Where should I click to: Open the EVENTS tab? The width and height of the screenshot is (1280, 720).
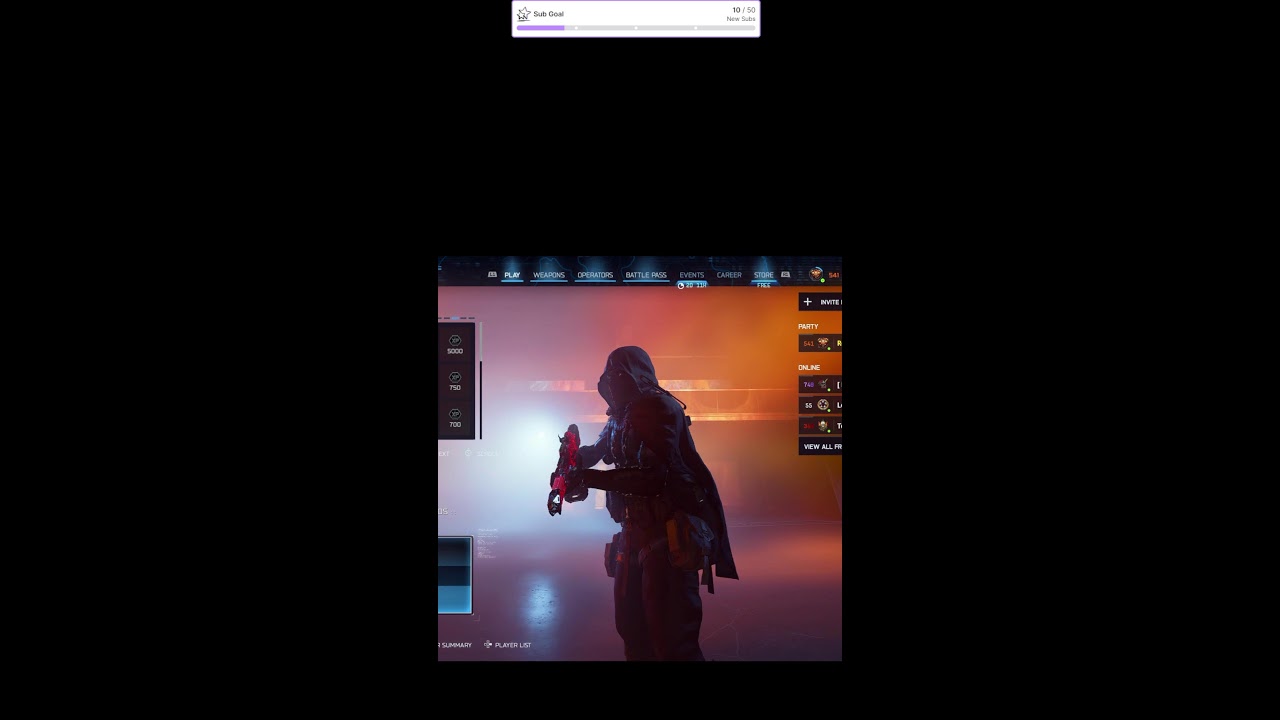click(692, 275)
